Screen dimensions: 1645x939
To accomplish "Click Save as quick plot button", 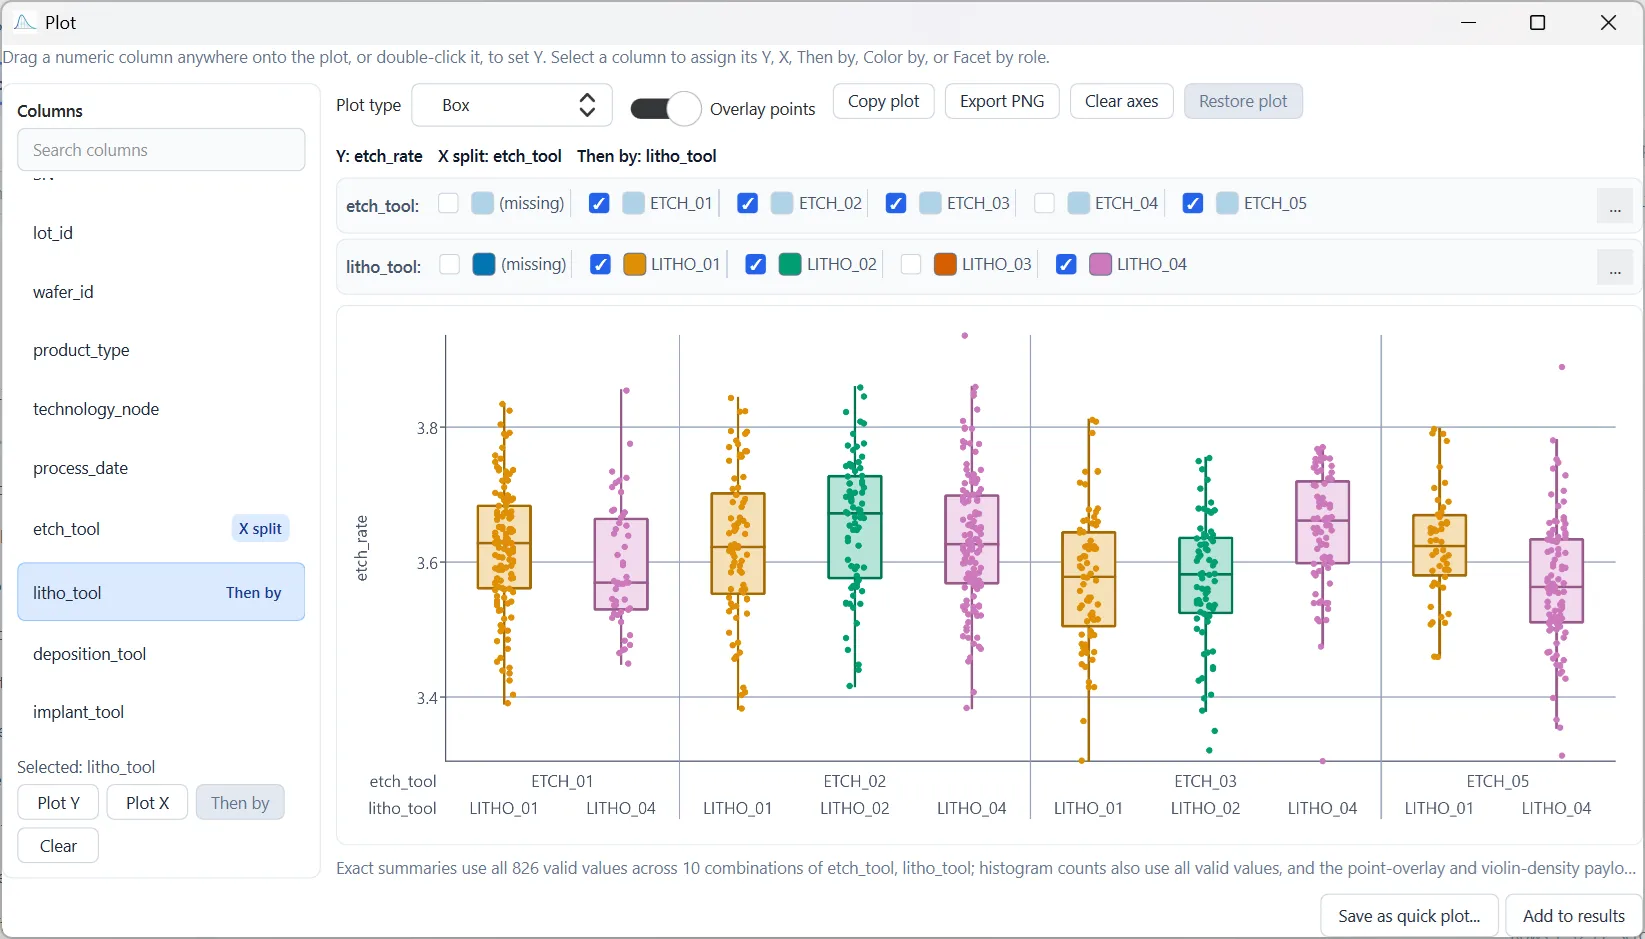I will point(1409,916).
